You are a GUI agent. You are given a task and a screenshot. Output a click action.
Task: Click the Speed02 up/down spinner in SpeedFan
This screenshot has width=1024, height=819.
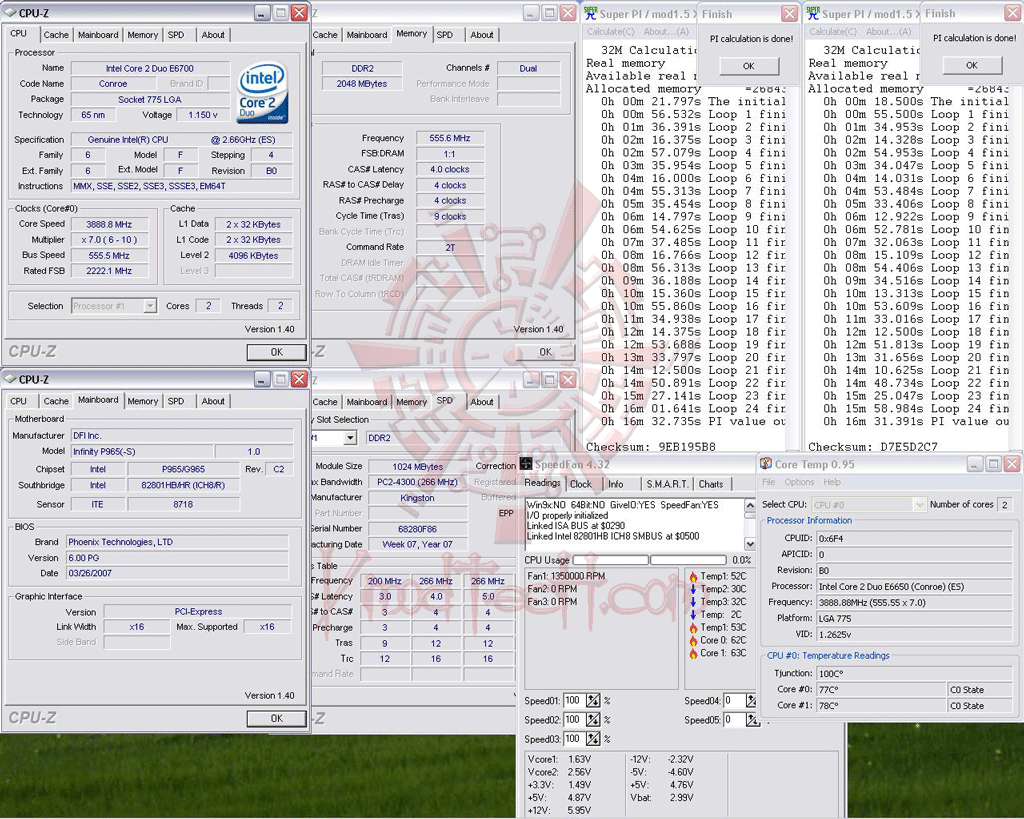(593, 720)
